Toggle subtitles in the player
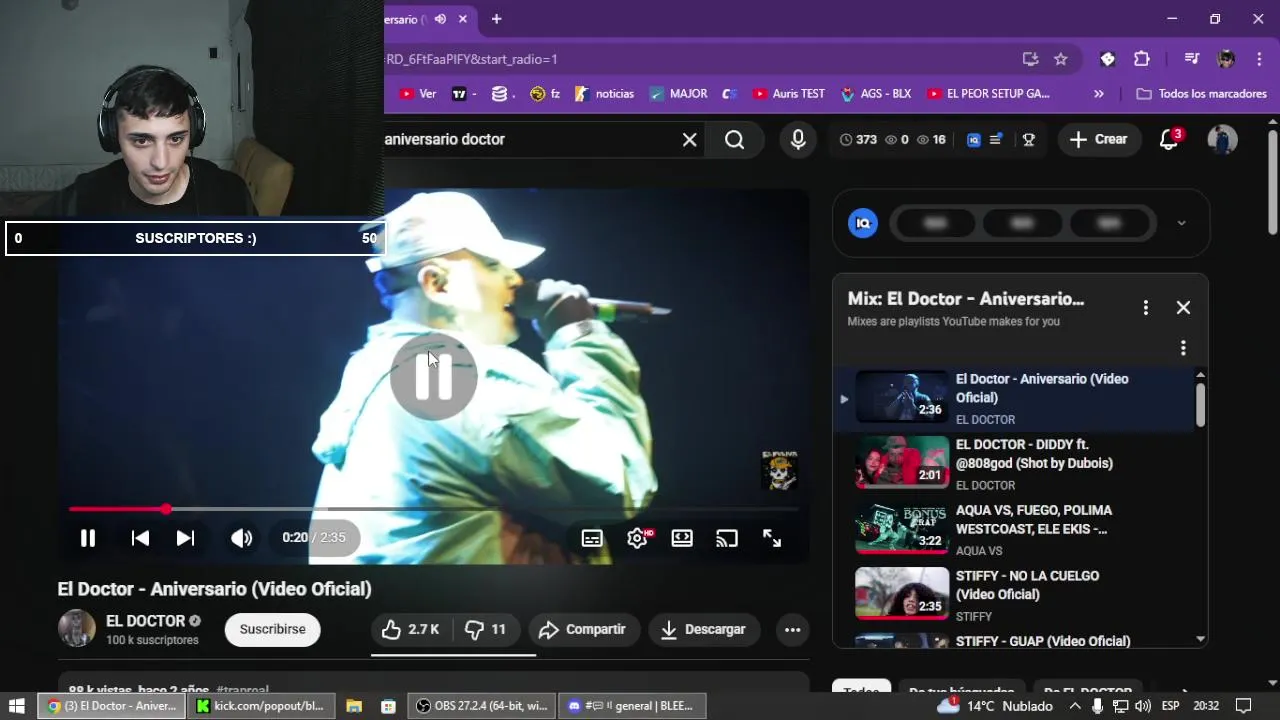Viewport: 1280px width, 720px height. 592,538
